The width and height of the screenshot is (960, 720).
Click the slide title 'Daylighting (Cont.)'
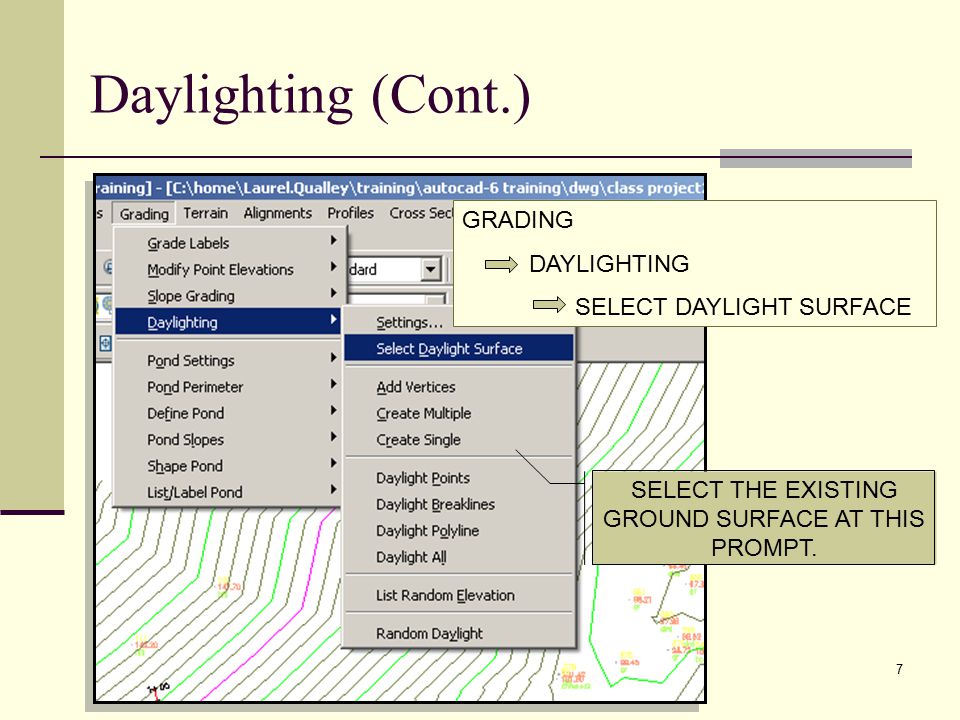tap(310, 97)
